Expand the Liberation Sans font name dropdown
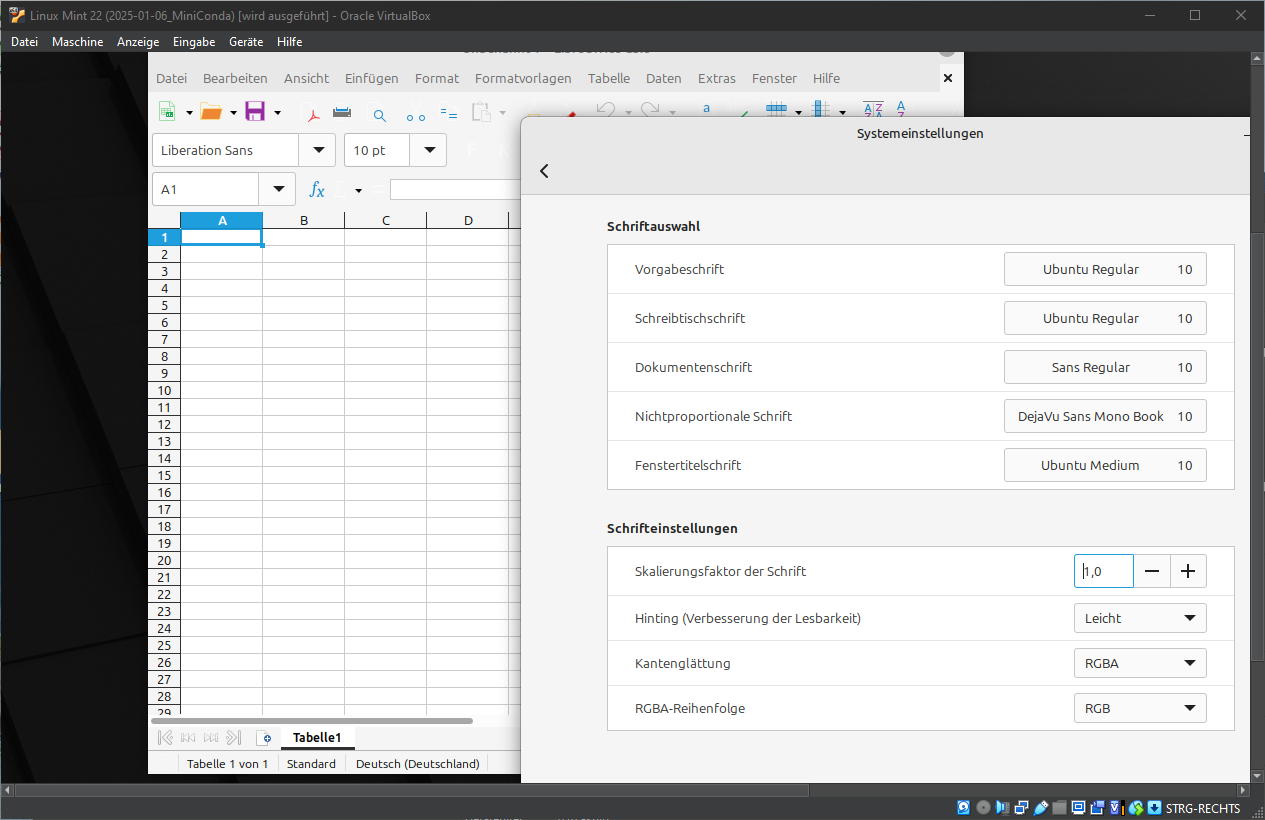1265x820 pixels. click(318, 150)
